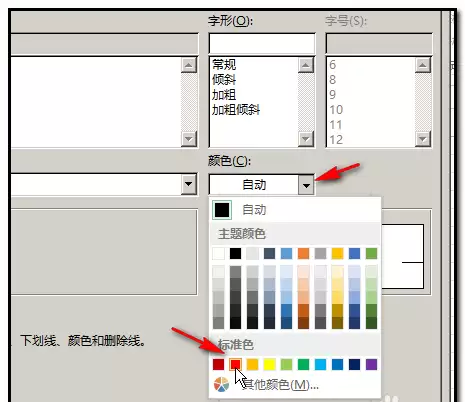This screenshot has width=465, height=402.
Task: Select the white theme color swatch
Action: [219, 253]
